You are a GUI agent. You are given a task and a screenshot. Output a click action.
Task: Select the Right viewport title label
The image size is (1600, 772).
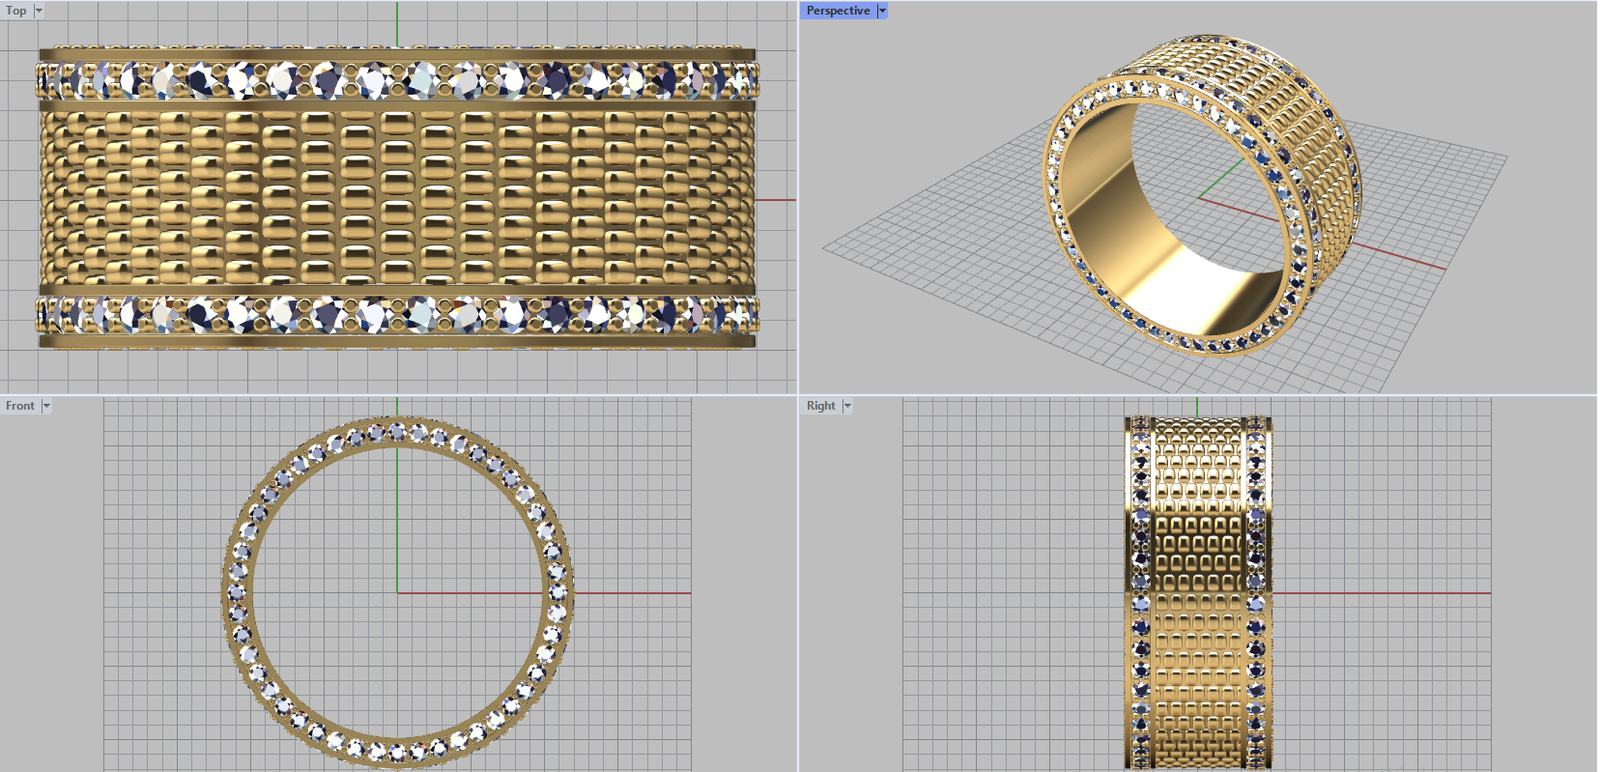click(821, 406)
